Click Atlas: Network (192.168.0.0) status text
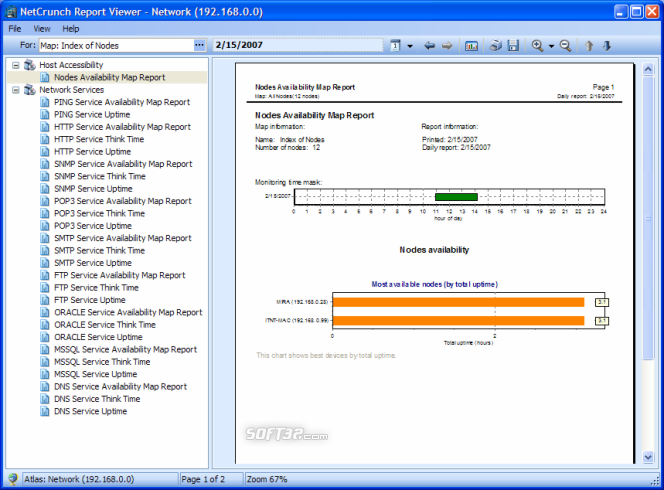 click(x=79, y=479)
